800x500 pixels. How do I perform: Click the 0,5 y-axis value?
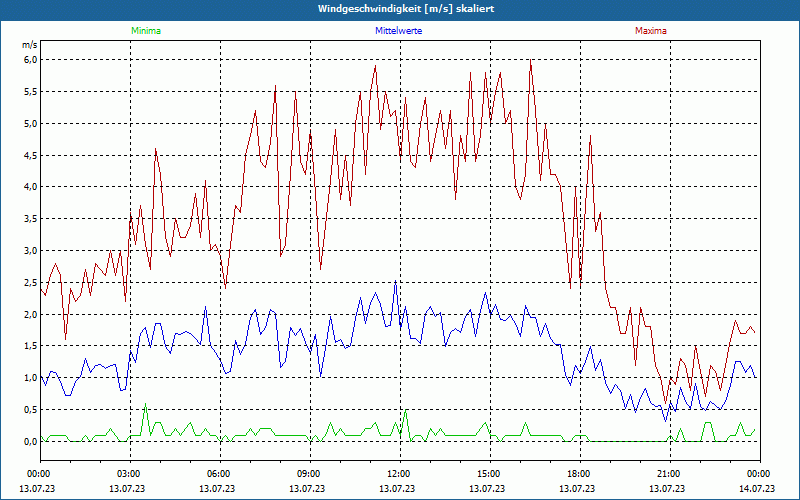(31, 410)
